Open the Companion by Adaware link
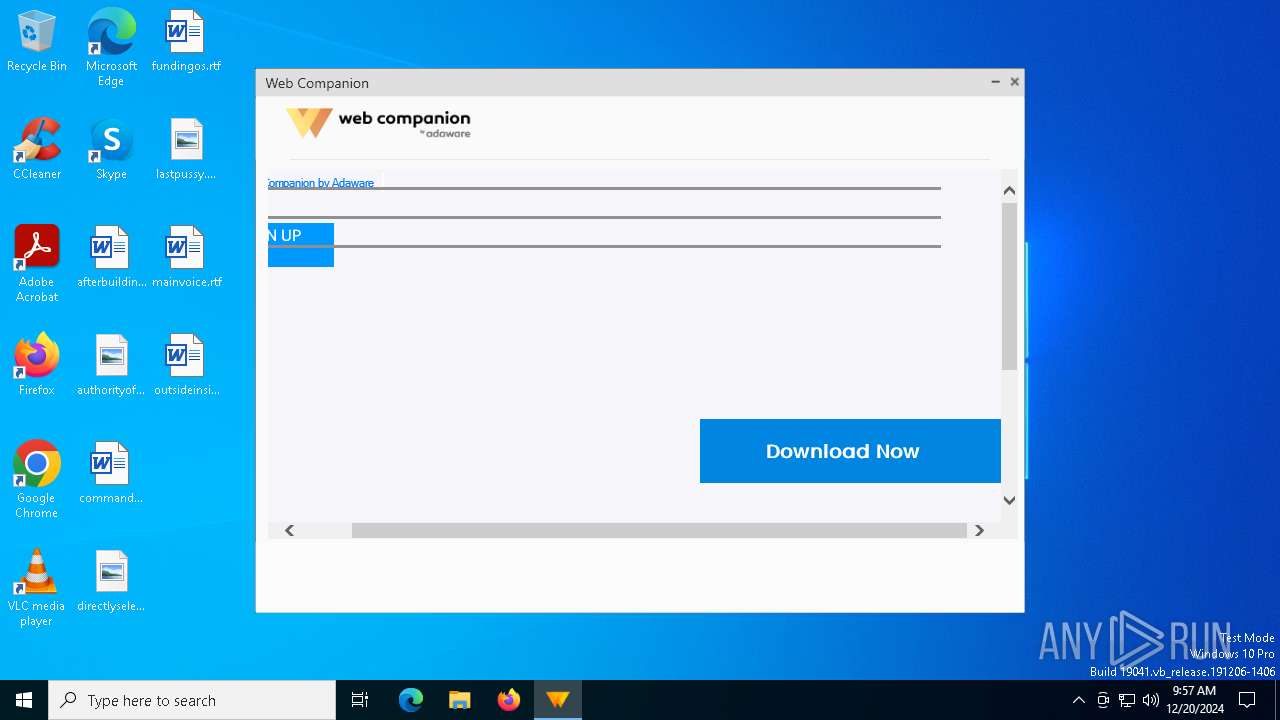Image resolution: width=1280 pixels, height=720 pixels. coord(320,183)
